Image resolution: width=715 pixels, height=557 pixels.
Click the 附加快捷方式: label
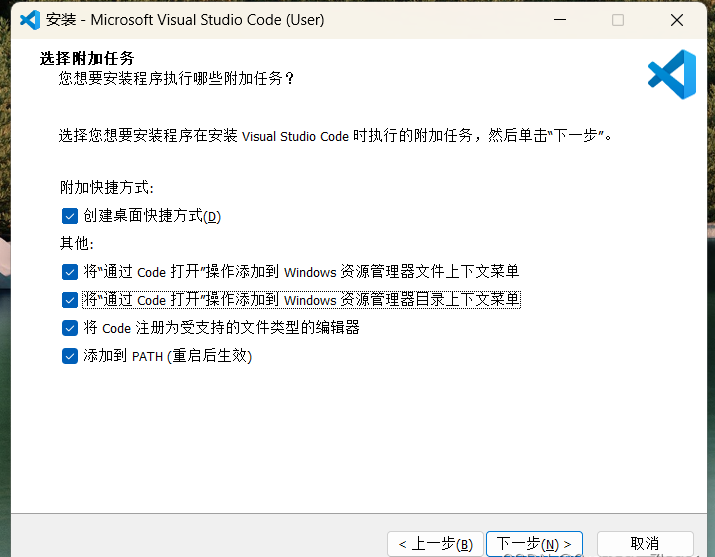[107, 187]
